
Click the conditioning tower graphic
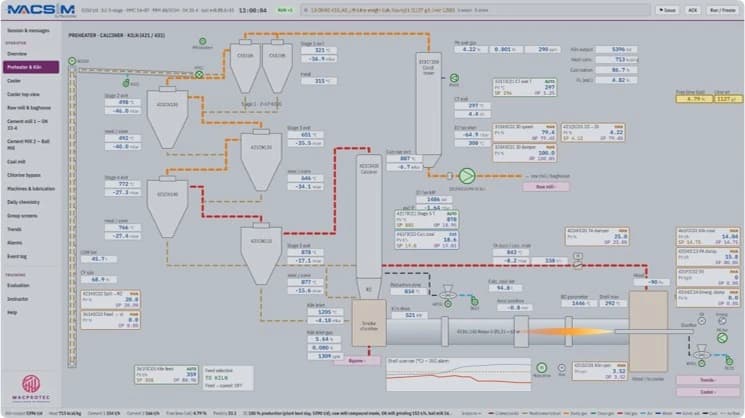[429, 109]
